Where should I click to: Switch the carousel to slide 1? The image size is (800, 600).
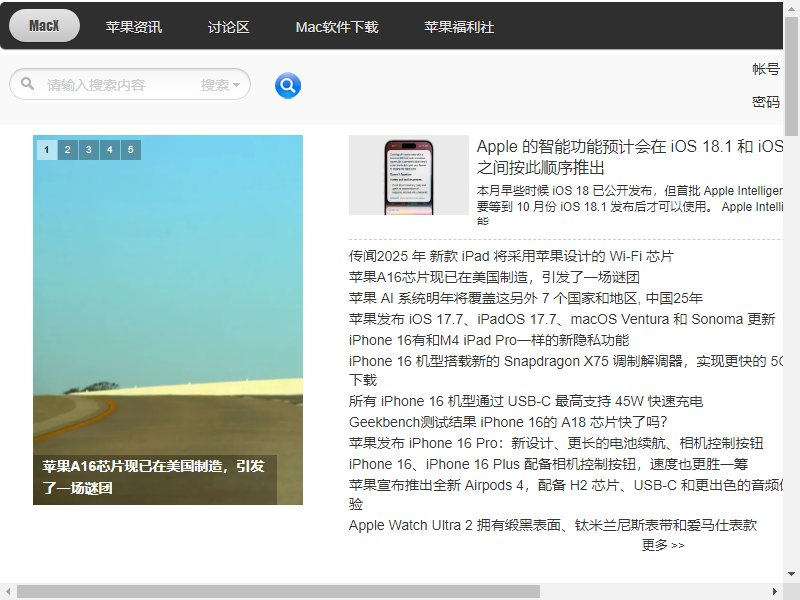pos(47,149)
